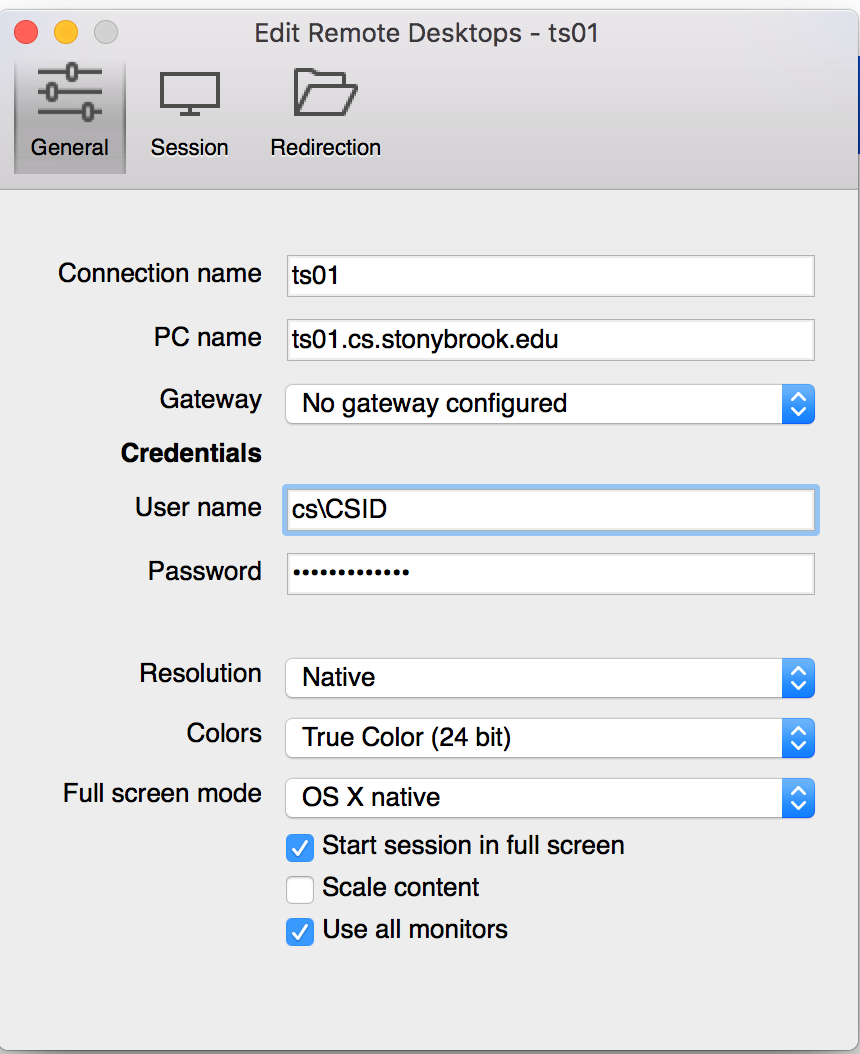Click into the PC name field
Viewport: 860px width, 1054px height.
coord(550,340)
